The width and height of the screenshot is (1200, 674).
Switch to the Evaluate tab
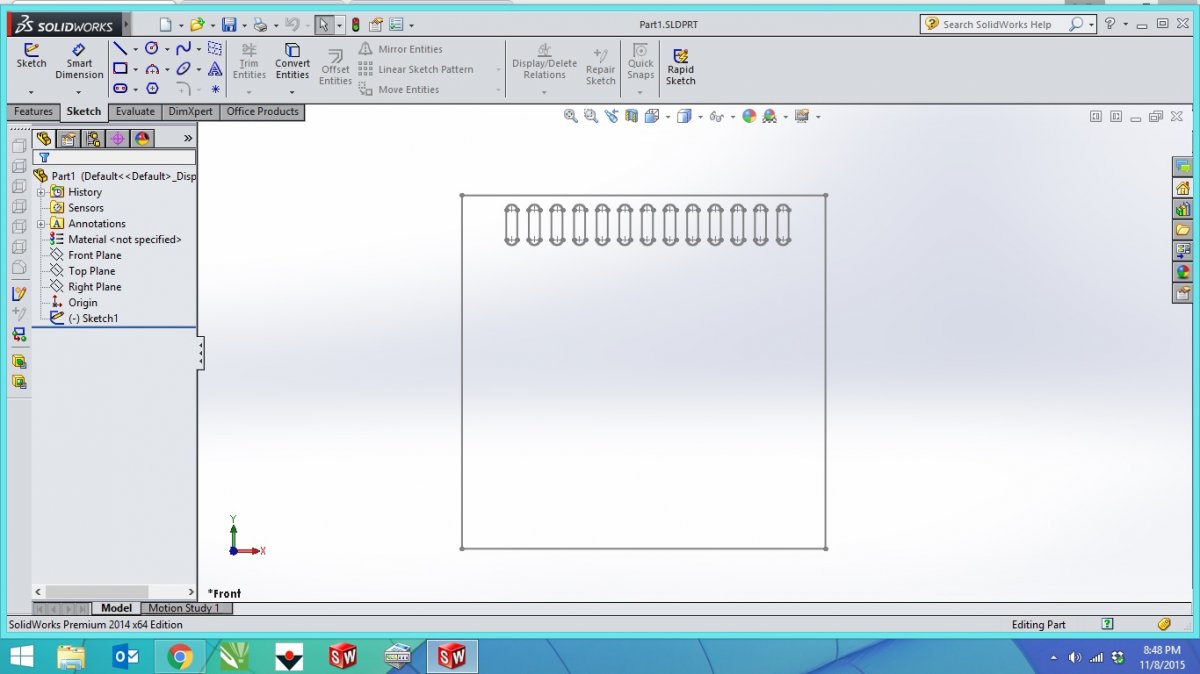(x=134, y=112)
